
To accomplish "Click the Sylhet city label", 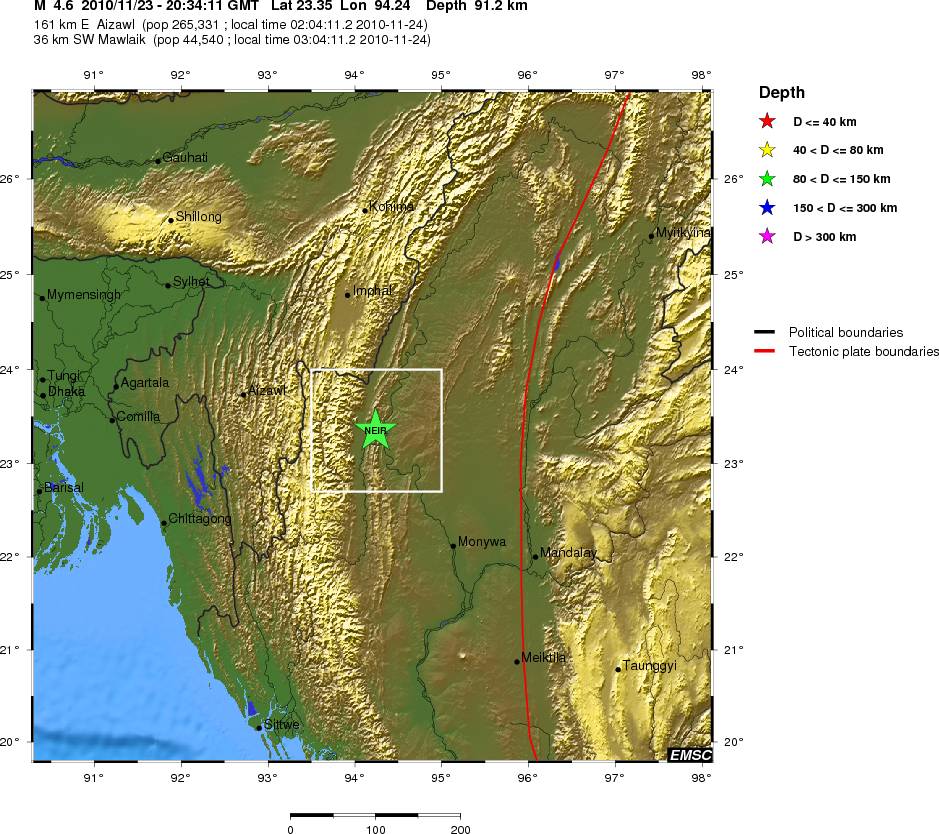I will 191,281.
